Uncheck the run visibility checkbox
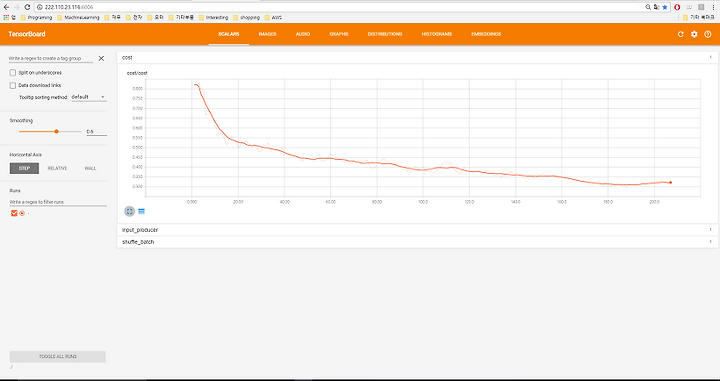720x381 pixels. coord(14,213)
